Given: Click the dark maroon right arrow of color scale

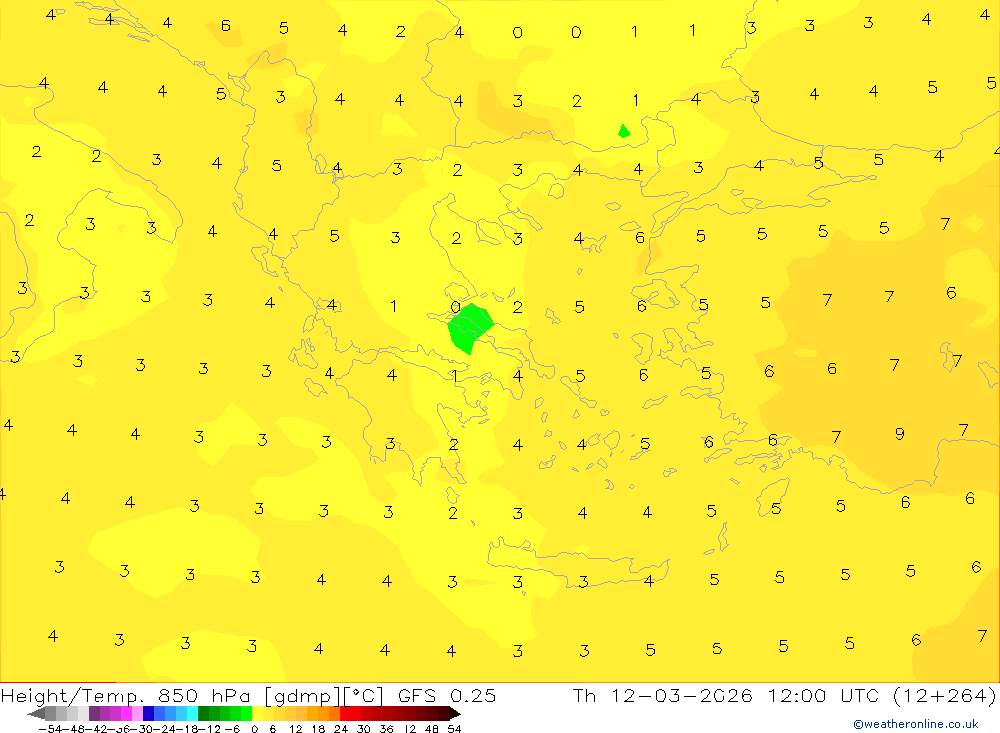Looking at the screenshot, I should (x=454, y=713).
